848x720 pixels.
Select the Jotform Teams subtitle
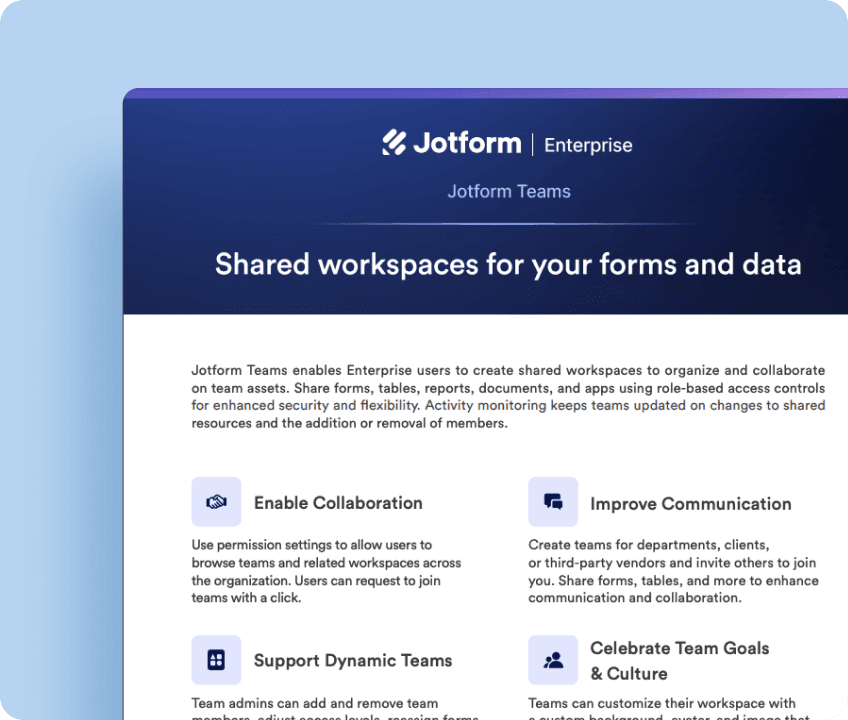click(509, 191)
